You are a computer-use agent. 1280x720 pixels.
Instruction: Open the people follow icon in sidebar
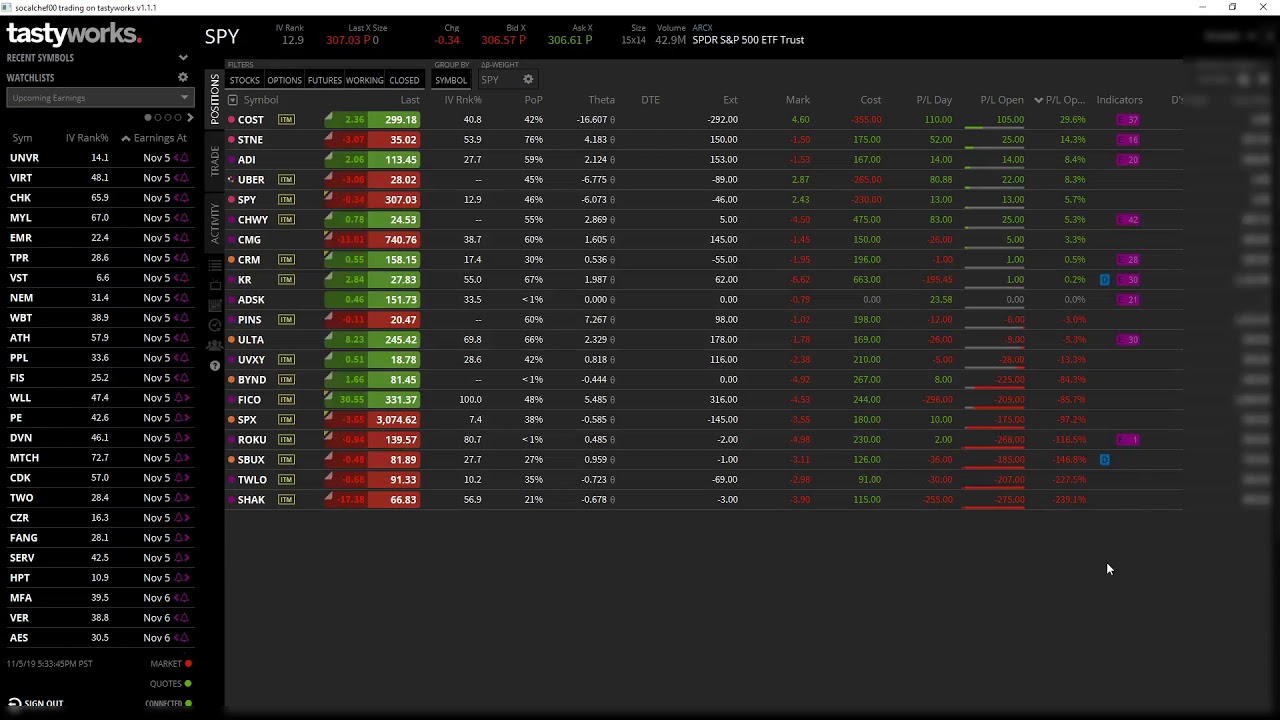pos(215,345)
